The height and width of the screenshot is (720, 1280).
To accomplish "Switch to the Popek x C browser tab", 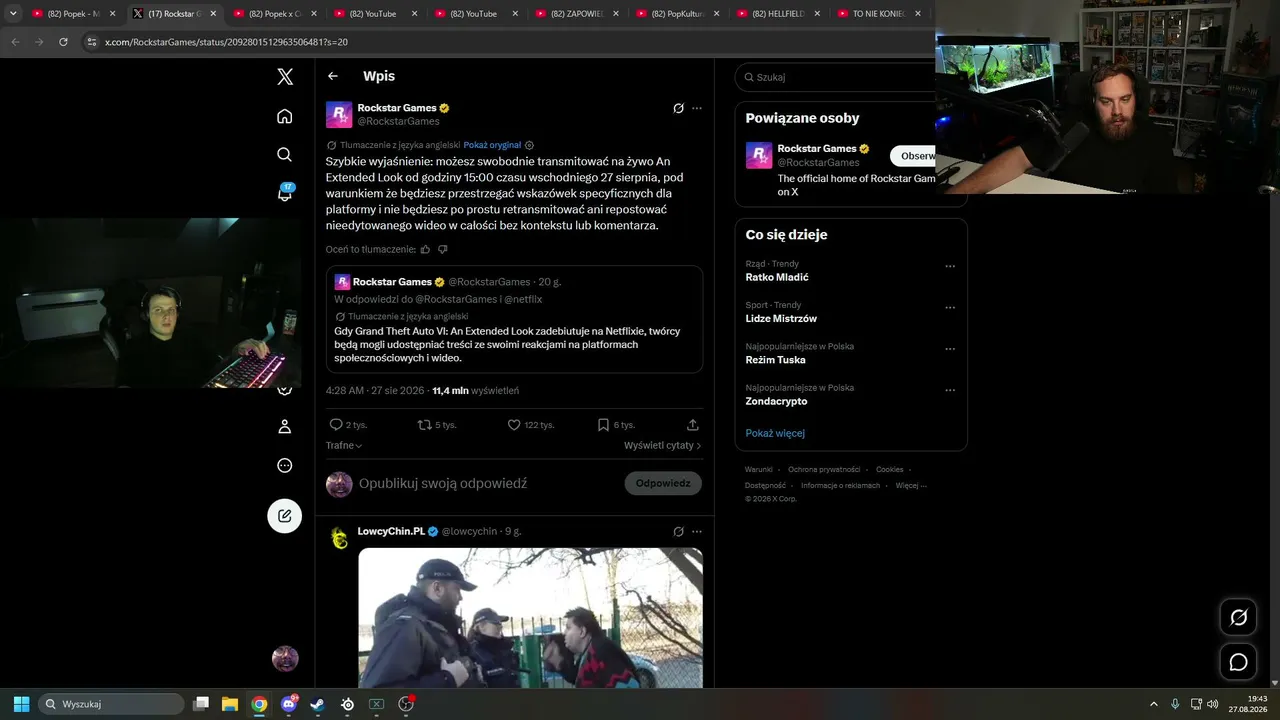I will click(x=274, y=14).
